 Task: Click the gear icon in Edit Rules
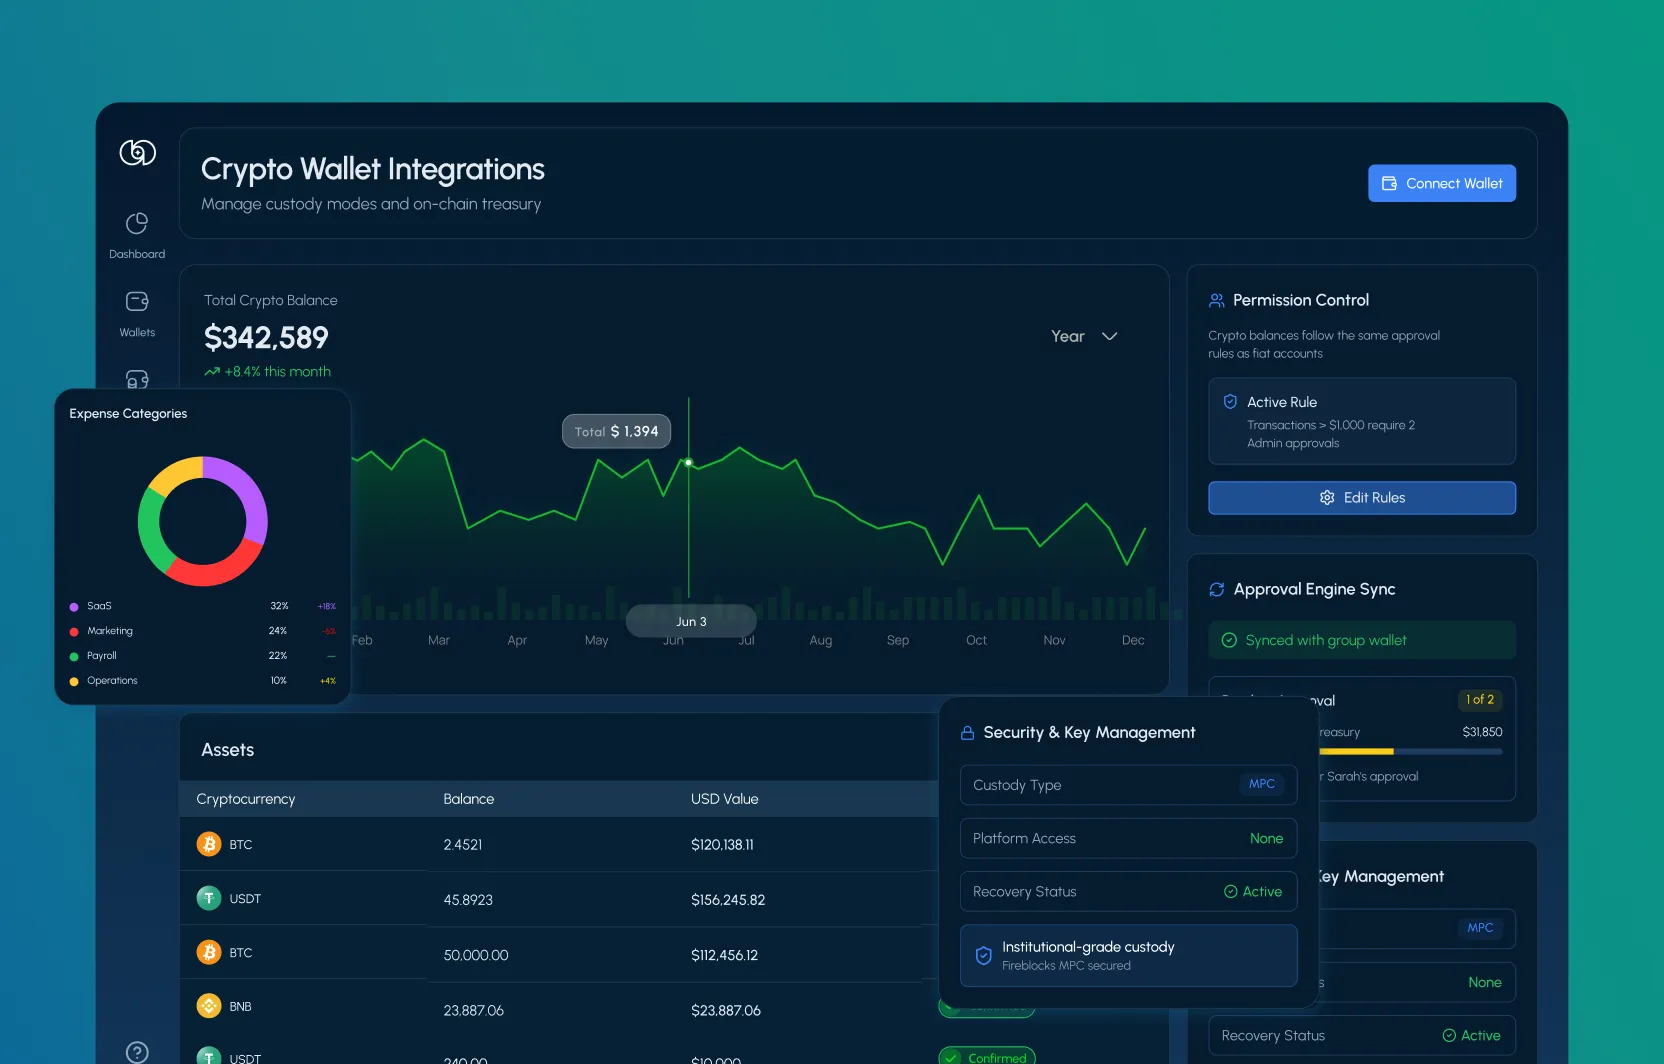click(1327, 498)
